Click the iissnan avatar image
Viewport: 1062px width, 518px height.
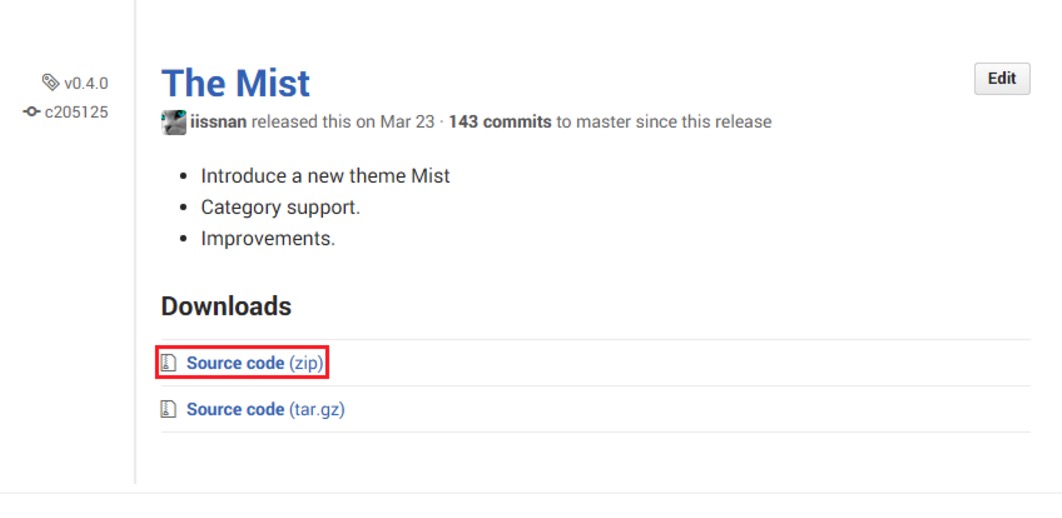[x=173, y=122]
